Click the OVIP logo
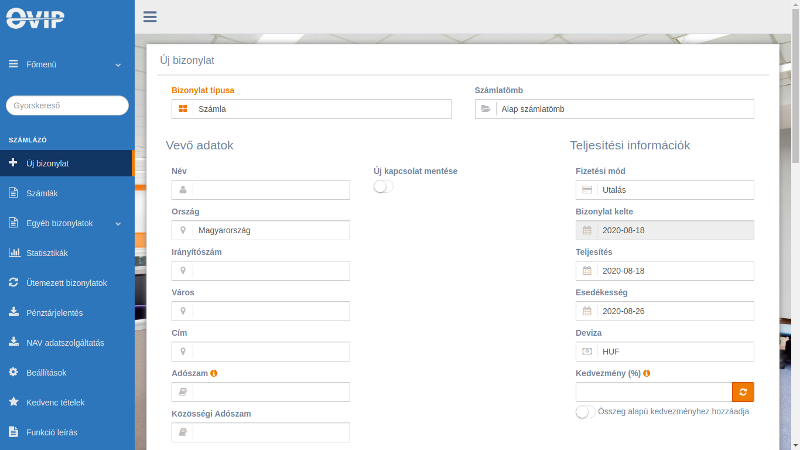 coord(35,18)
